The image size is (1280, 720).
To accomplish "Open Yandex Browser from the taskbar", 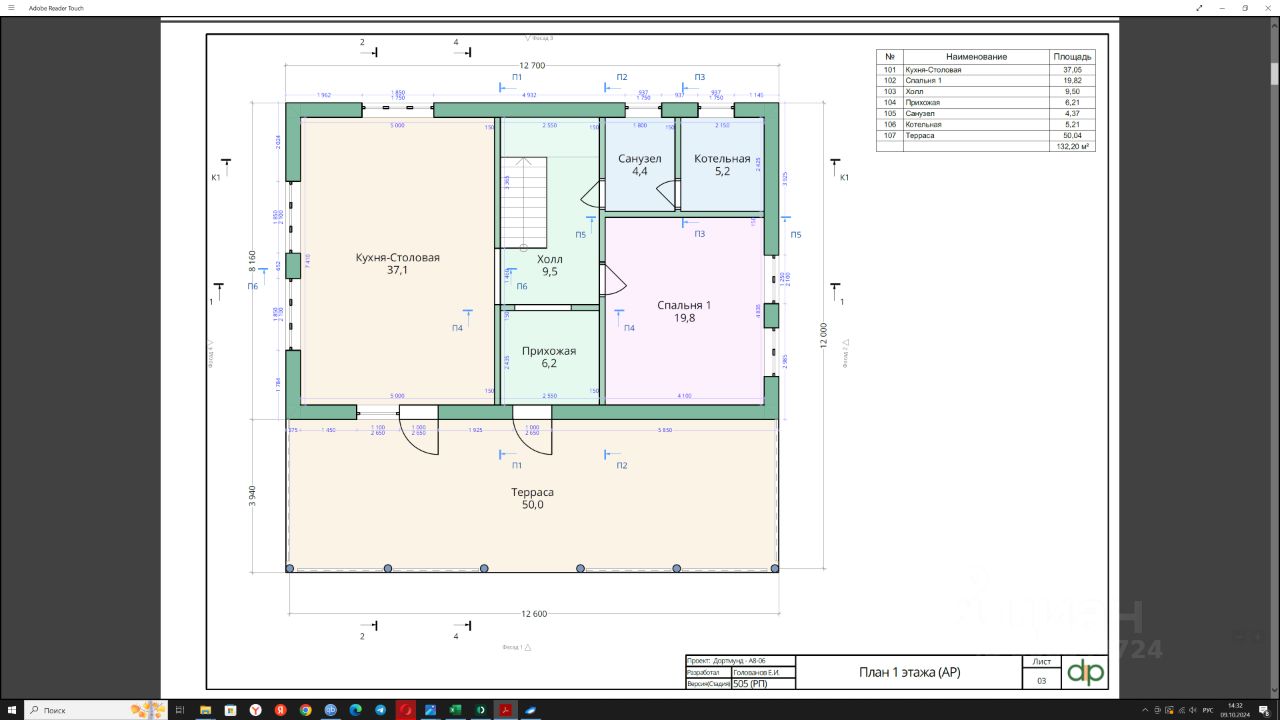I will [x=256, y=710].
